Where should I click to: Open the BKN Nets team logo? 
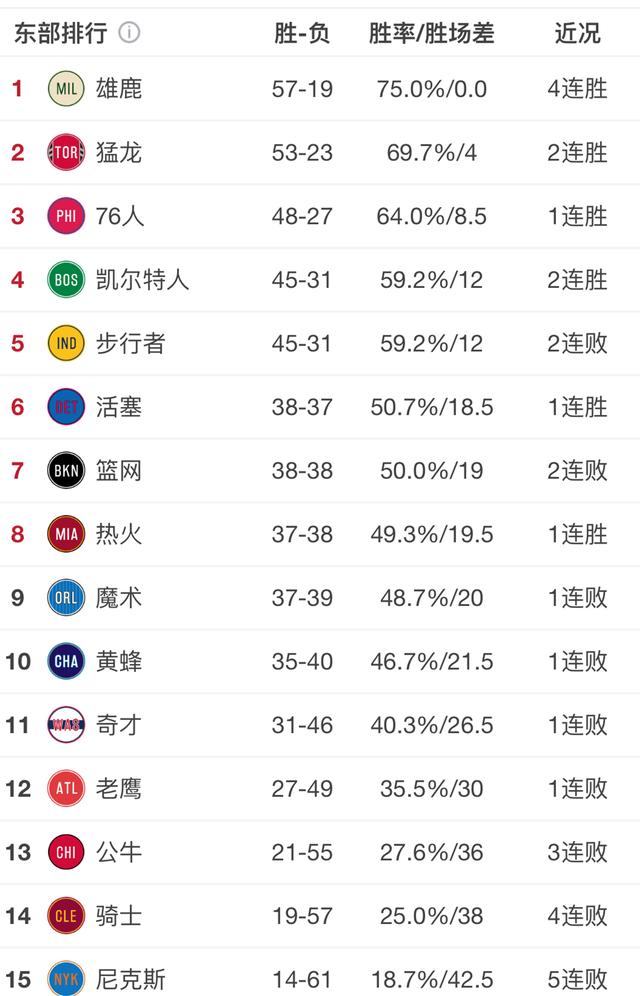[66, 470]
